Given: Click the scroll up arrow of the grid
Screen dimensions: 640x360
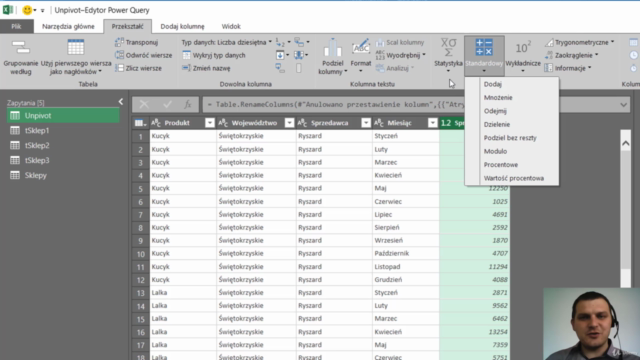Looking at the screenshot, I should point(625,143).
